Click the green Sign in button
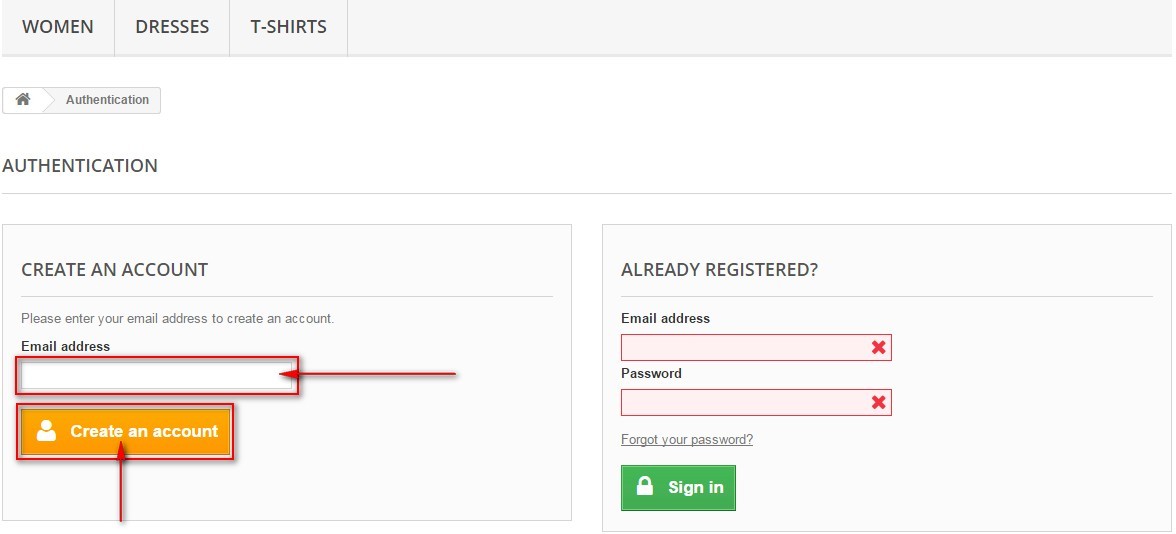1176x534 pixels. (x=678, y=488)
